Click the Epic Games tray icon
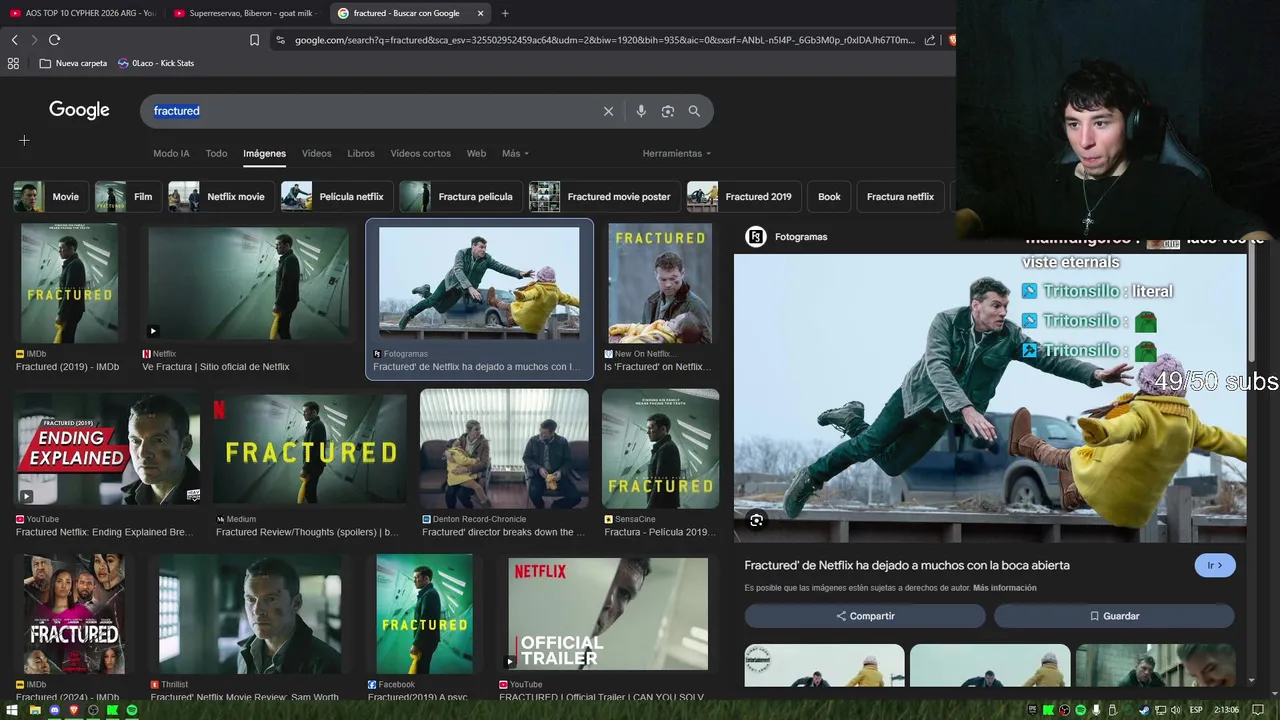Image resolution: width=1280 pixels, height=720 pixels. [1032, 710]
